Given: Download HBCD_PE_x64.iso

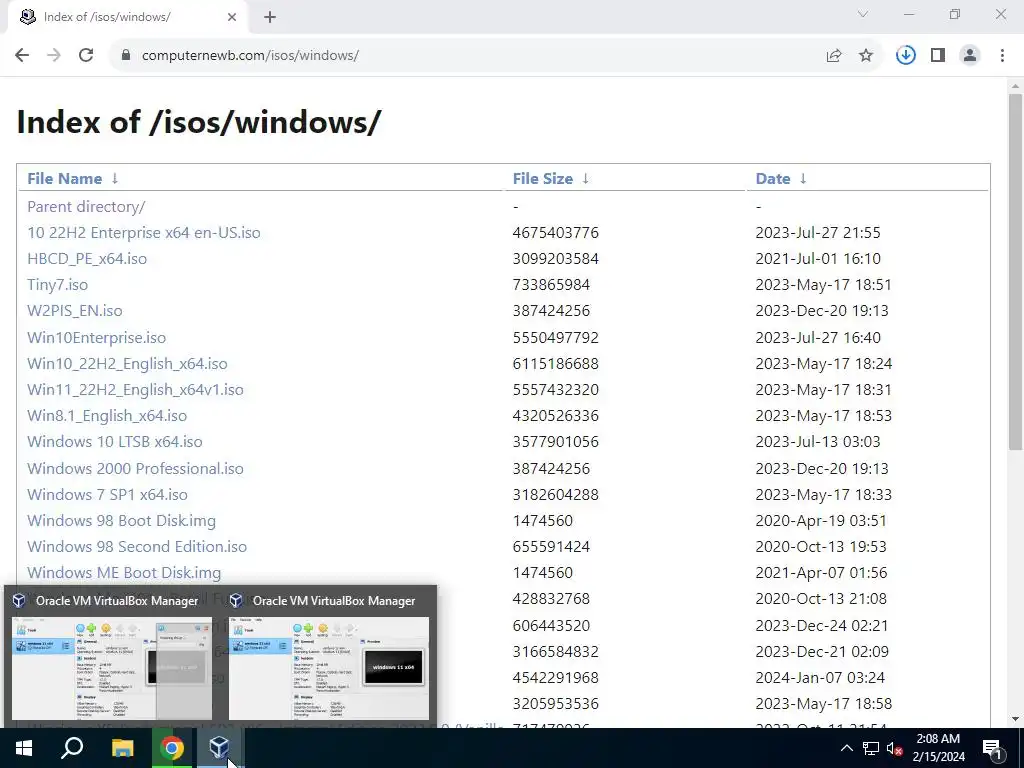Looking at the screenshot, I should tap(87, 259).
